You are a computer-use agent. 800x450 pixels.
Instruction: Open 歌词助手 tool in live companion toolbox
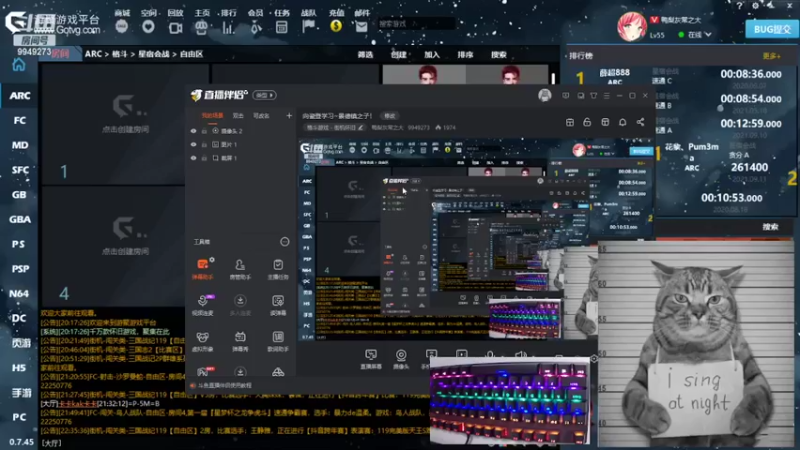(278, 341)
